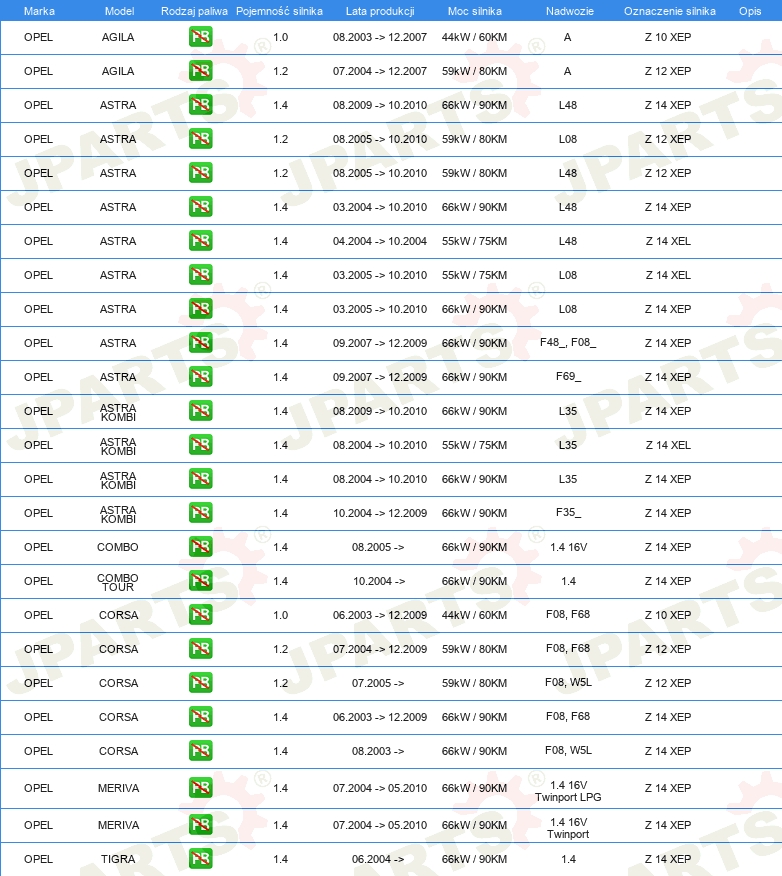Click fuel icon in COMBO 08.2005 row

pos(201,547)
